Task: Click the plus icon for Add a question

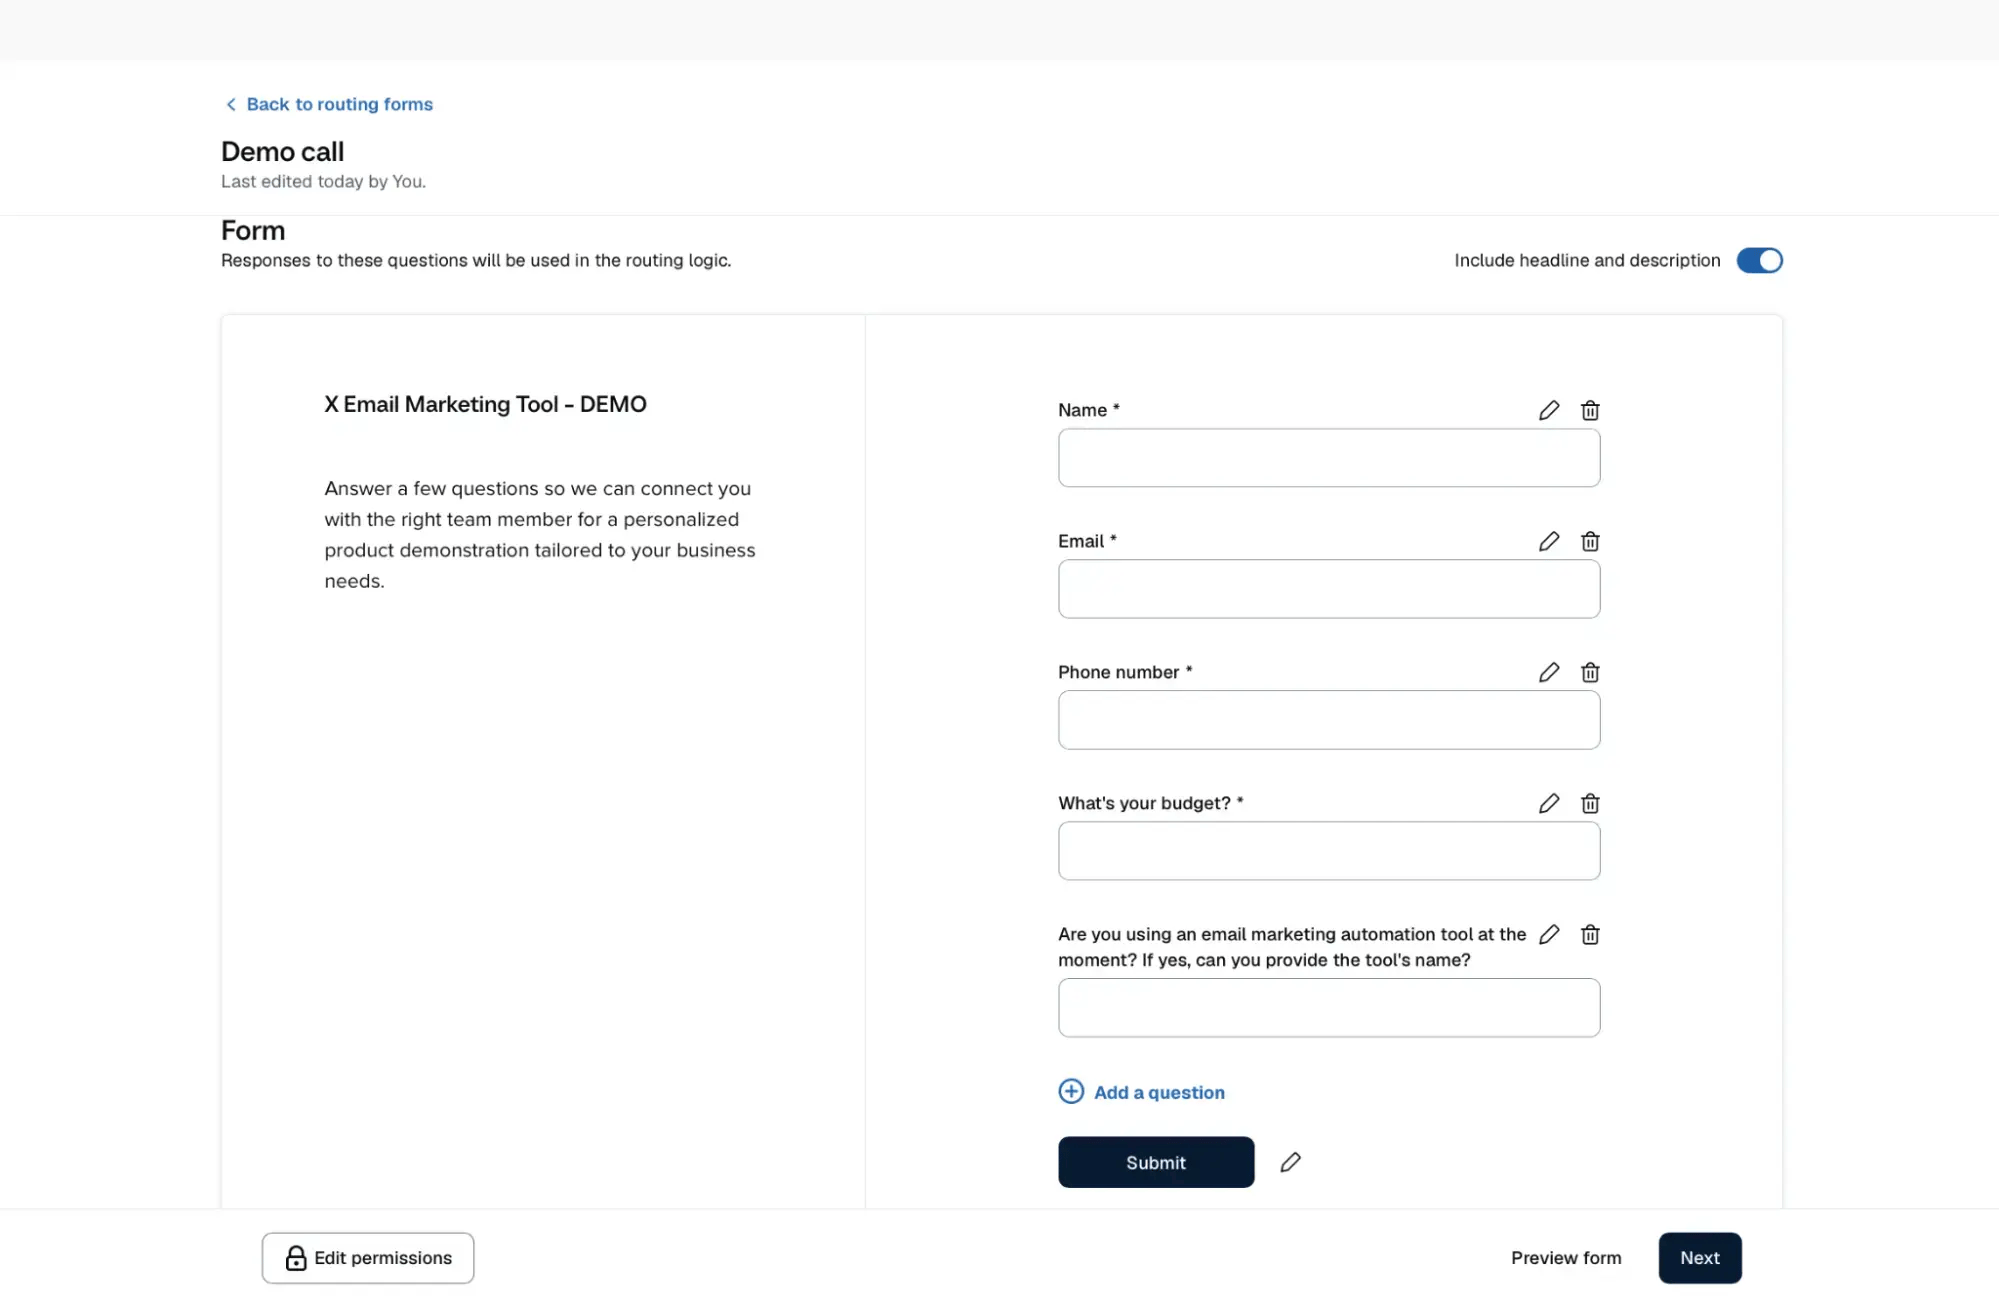Action: (x=1071, y=1091)
